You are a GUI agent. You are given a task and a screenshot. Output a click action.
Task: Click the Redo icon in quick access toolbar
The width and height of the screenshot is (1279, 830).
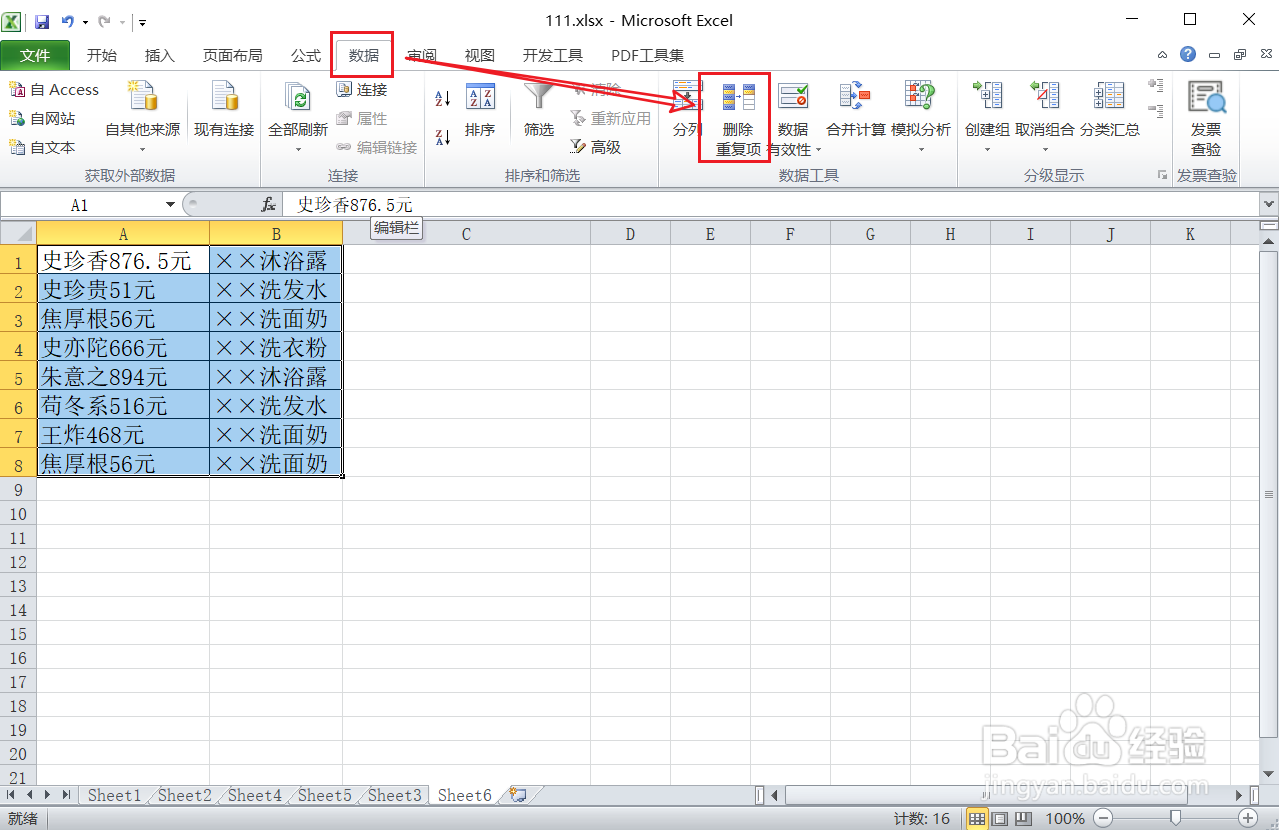(103, 21)
